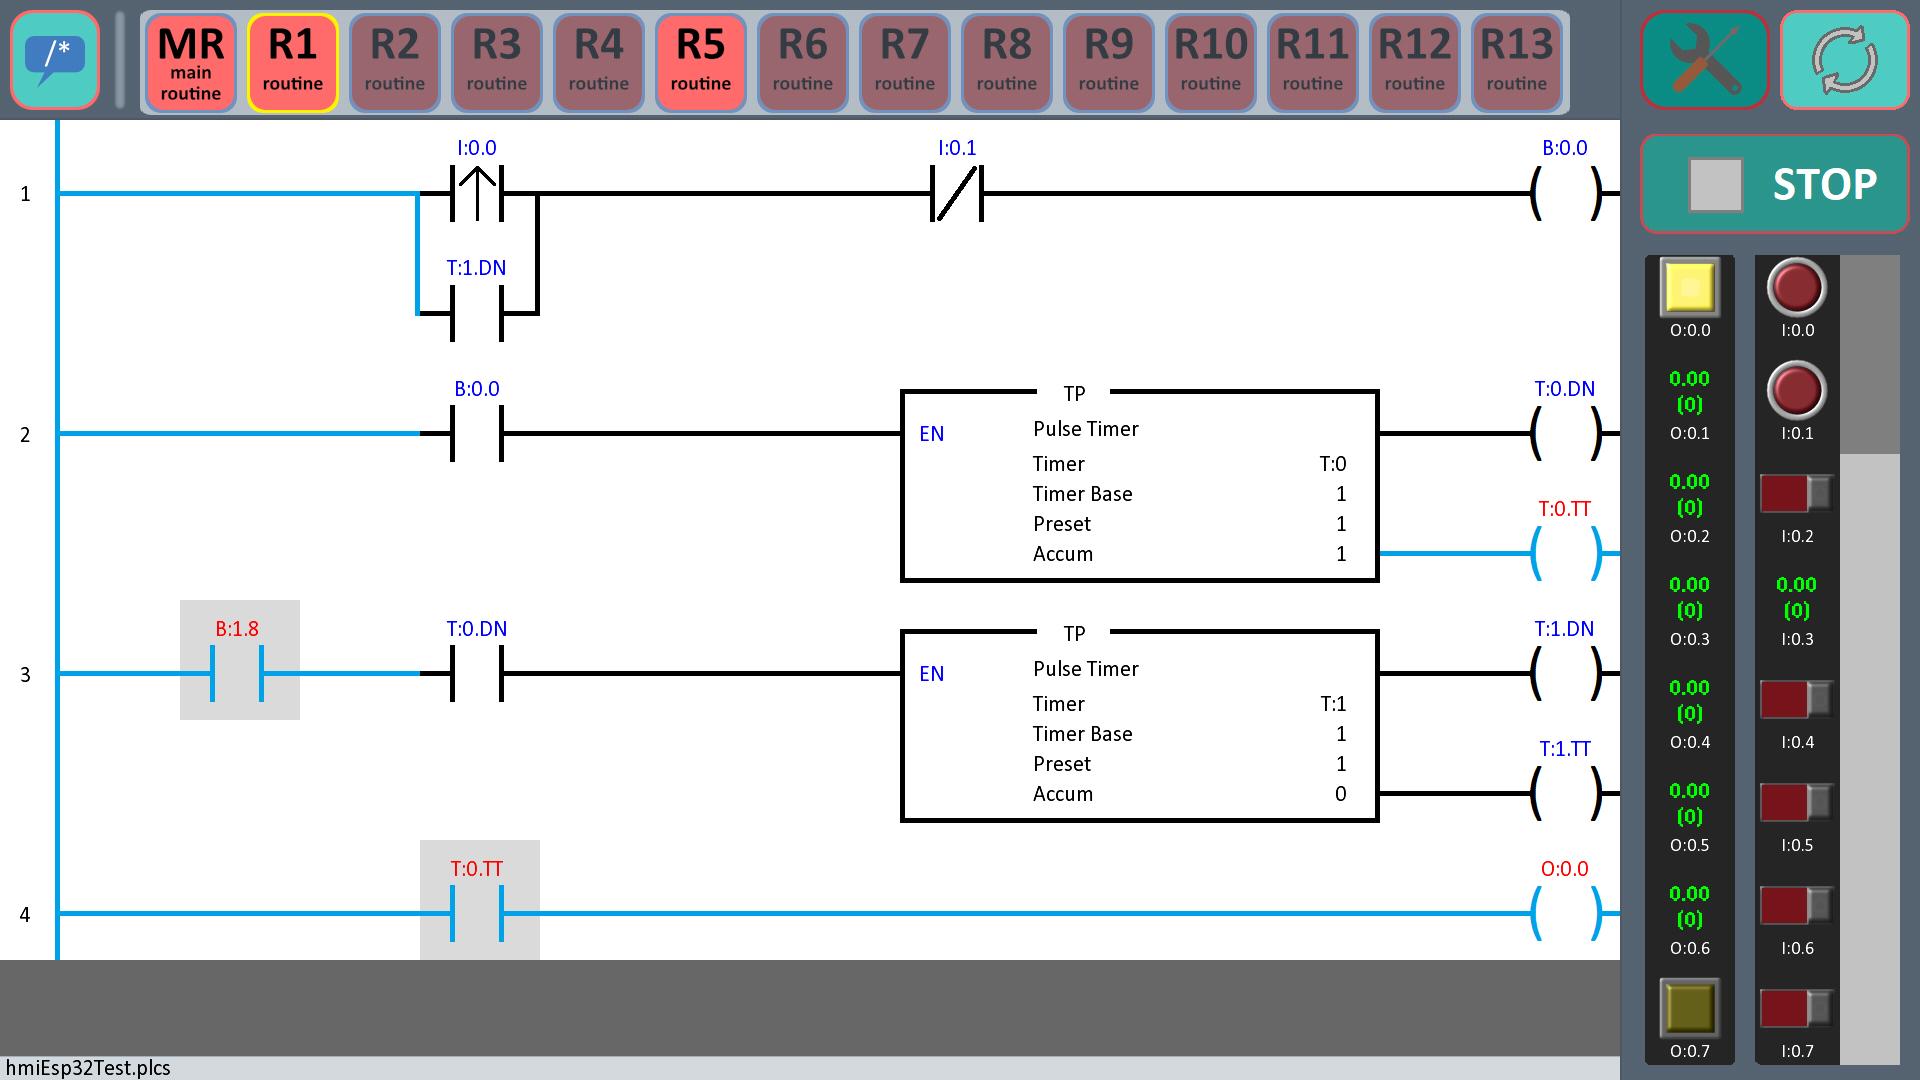Open the R3 routine tab
The width and height of the screenshot is (1920, 1080).
(x=497, y=63)
